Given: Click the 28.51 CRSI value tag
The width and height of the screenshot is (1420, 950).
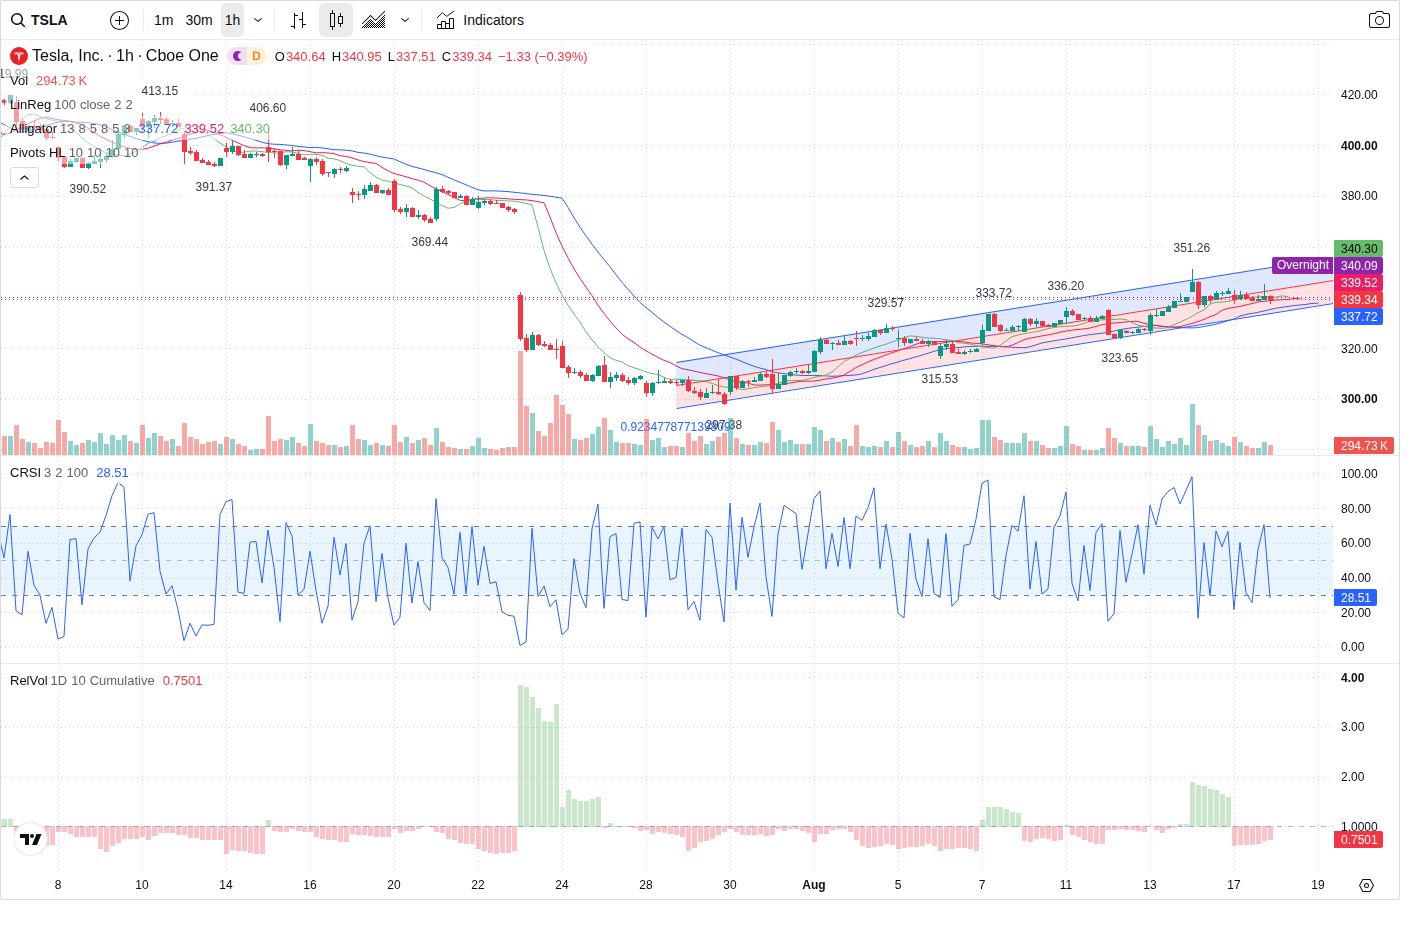Looking at the screenshot, I should [x=1356, y=598].
